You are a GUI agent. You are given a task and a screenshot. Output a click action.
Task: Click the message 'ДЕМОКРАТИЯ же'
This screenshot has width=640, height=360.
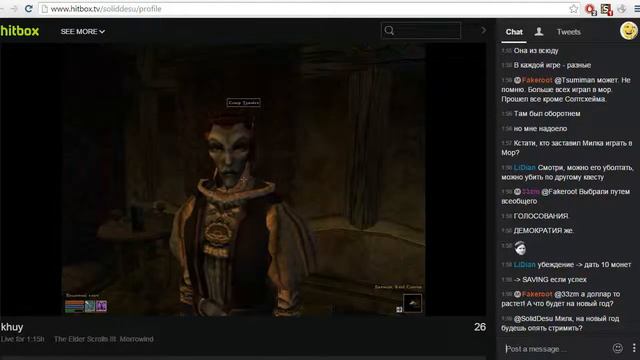coord(543,231)
